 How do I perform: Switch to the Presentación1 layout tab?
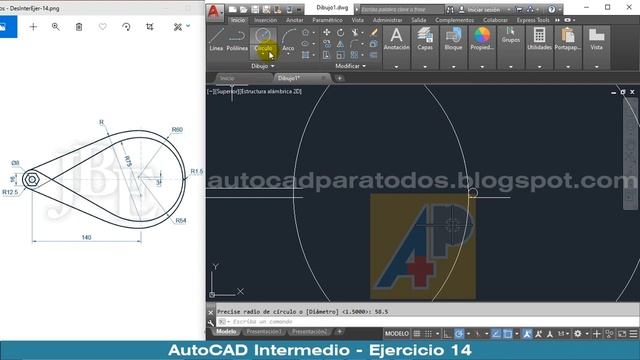264,332
